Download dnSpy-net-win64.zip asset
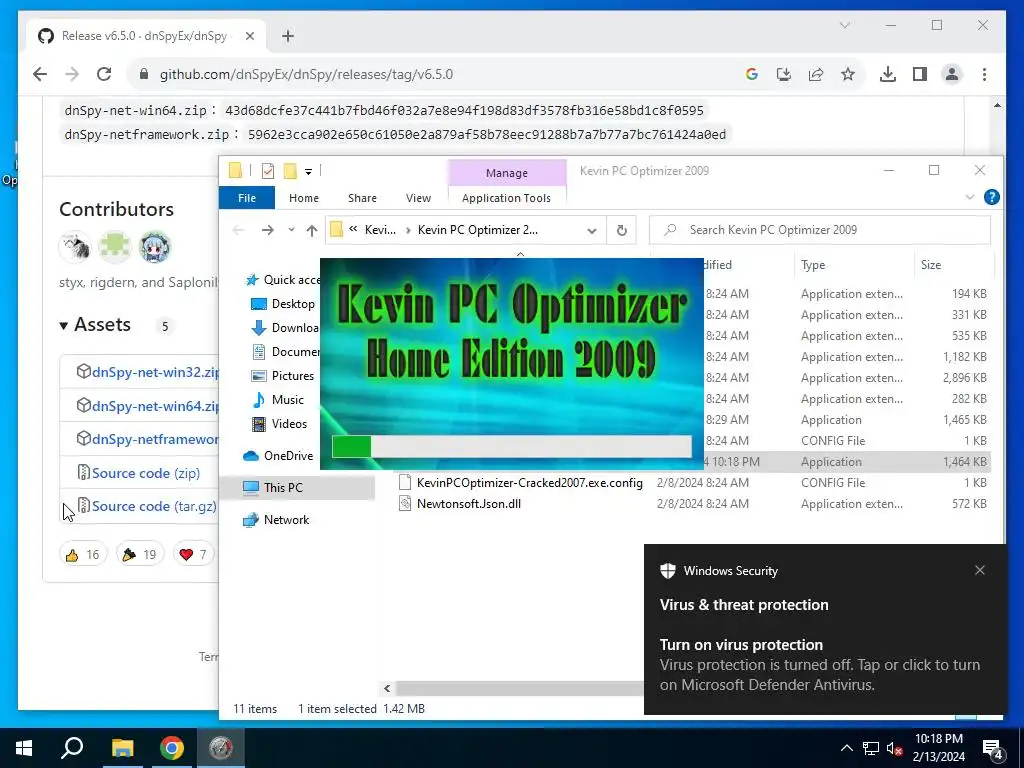Image resolution: width=1024 pixels, height=768 pixels. (155, 406)
